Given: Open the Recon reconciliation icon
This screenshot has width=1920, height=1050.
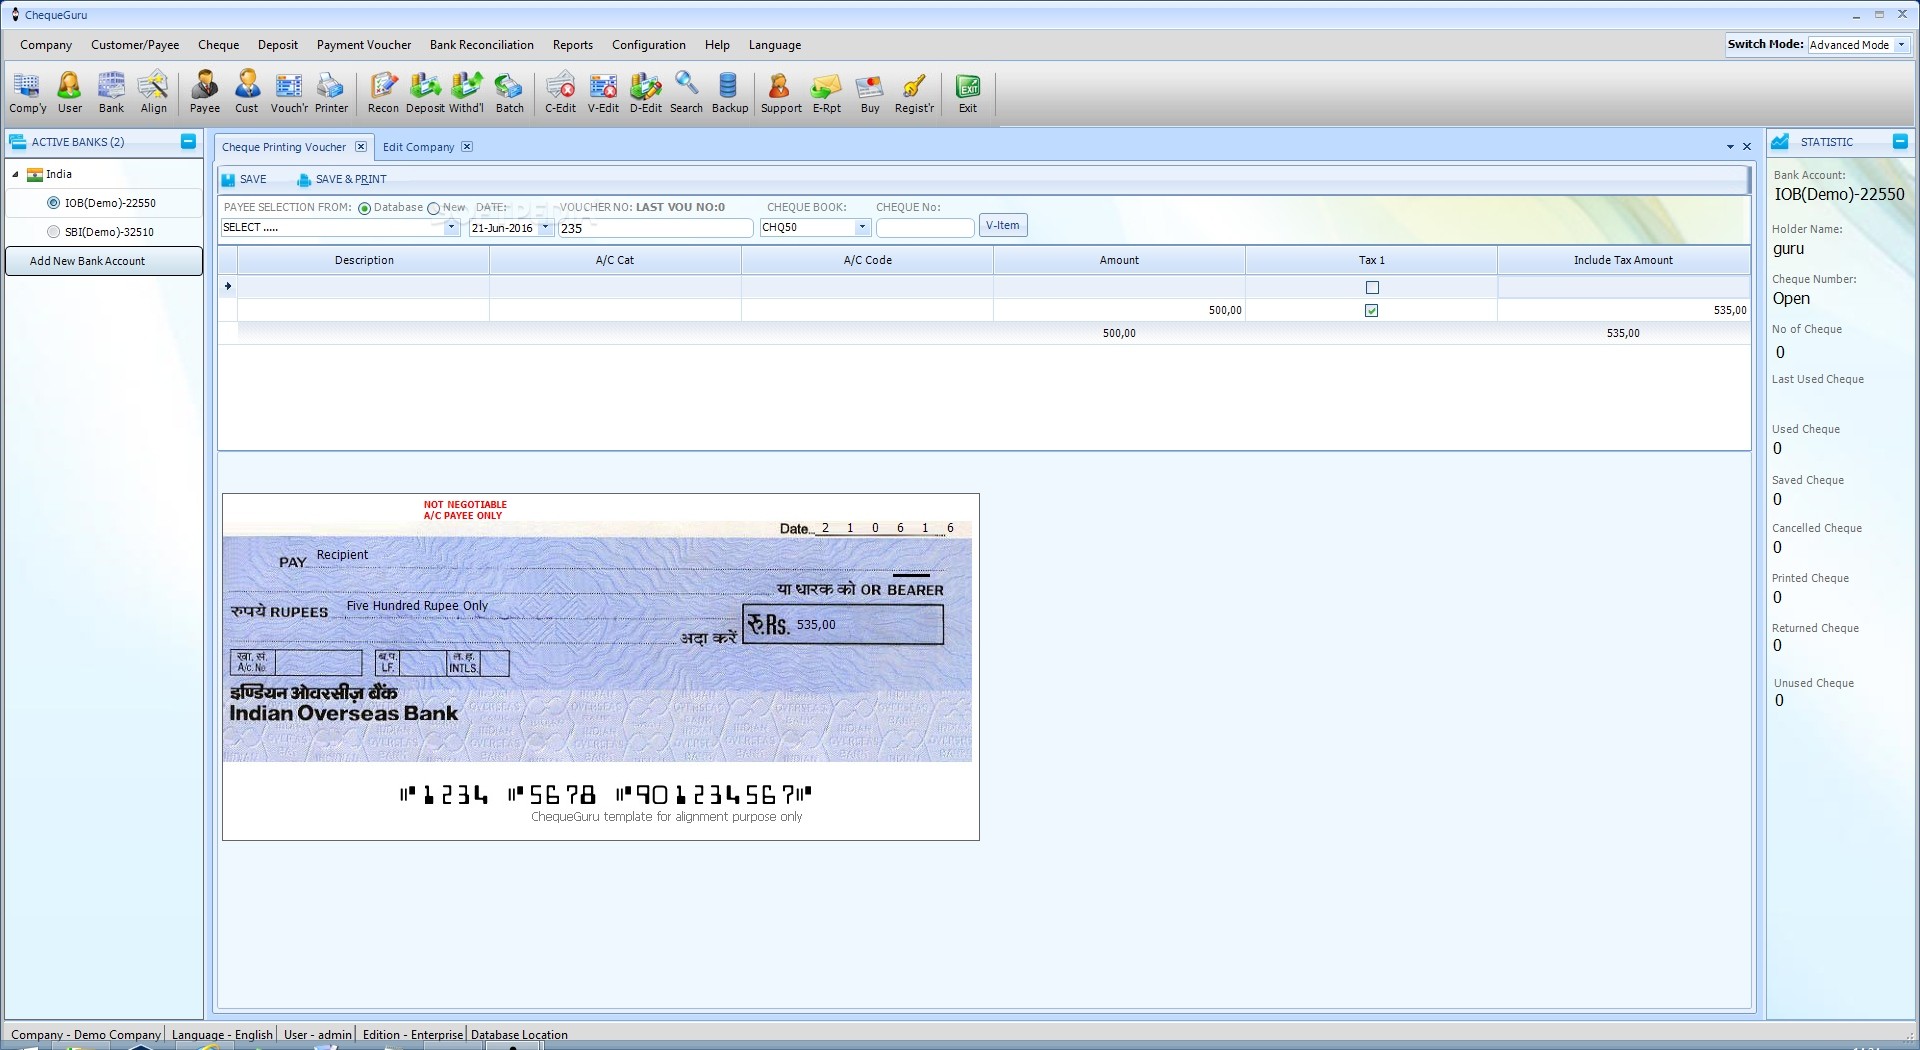Looking at the screenshot, I should [383, 93].
